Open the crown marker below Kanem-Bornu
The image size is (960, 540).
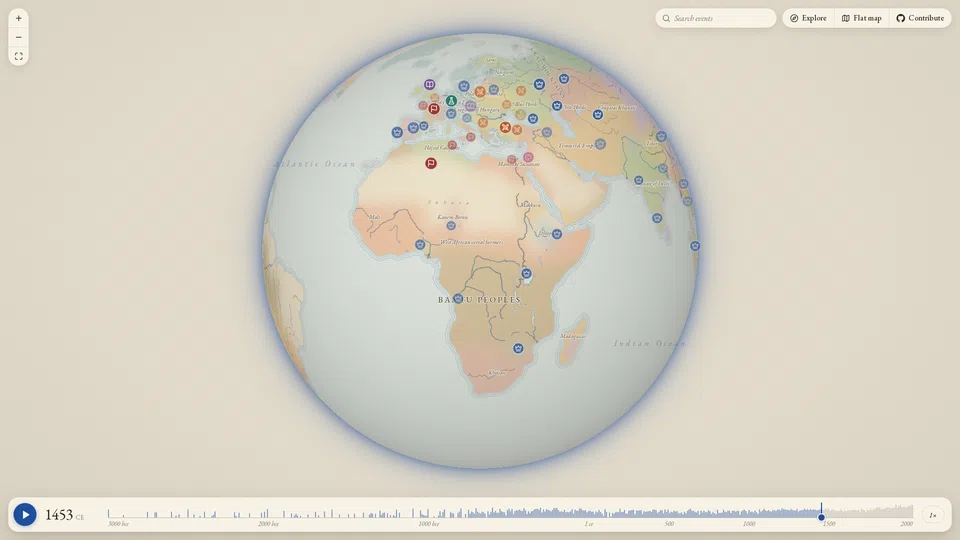coord(451,226)
